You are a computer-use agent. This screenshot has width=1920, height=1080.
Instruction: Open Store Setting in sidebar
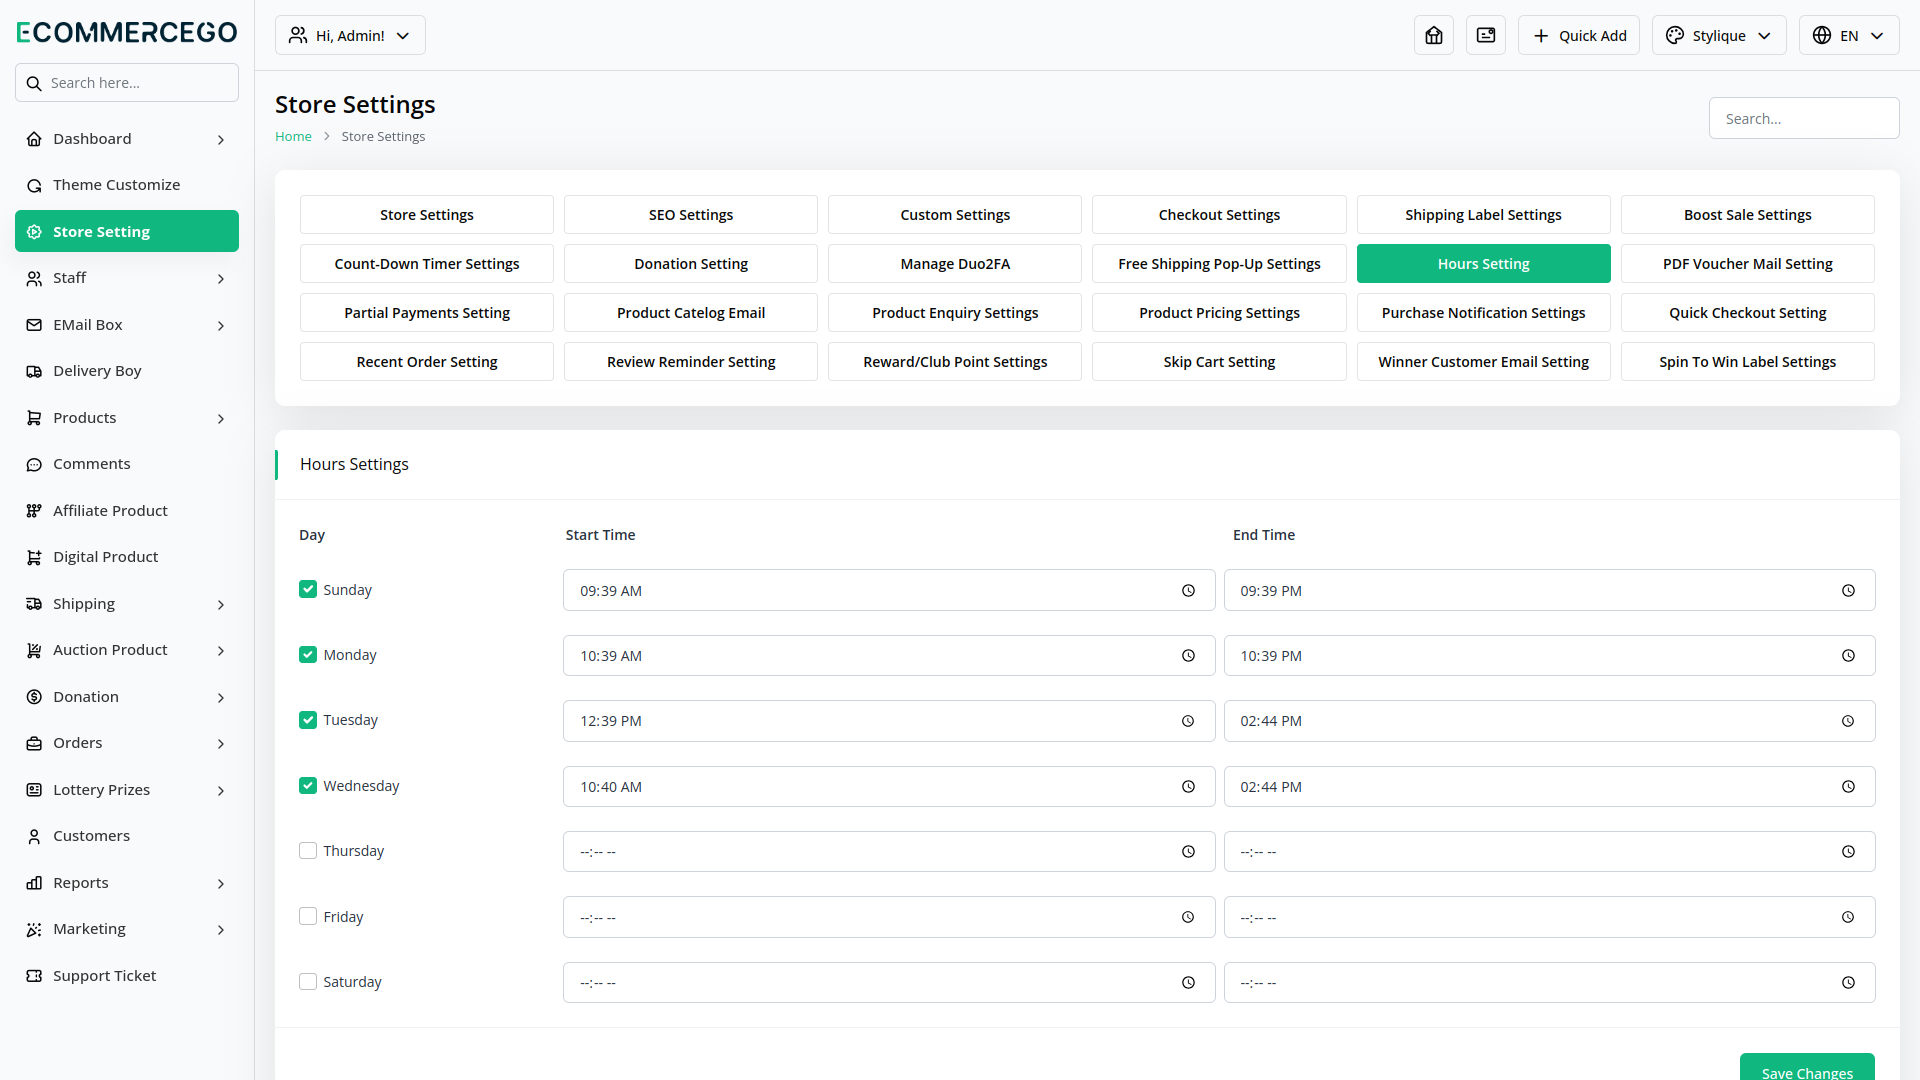pos(127,231)
